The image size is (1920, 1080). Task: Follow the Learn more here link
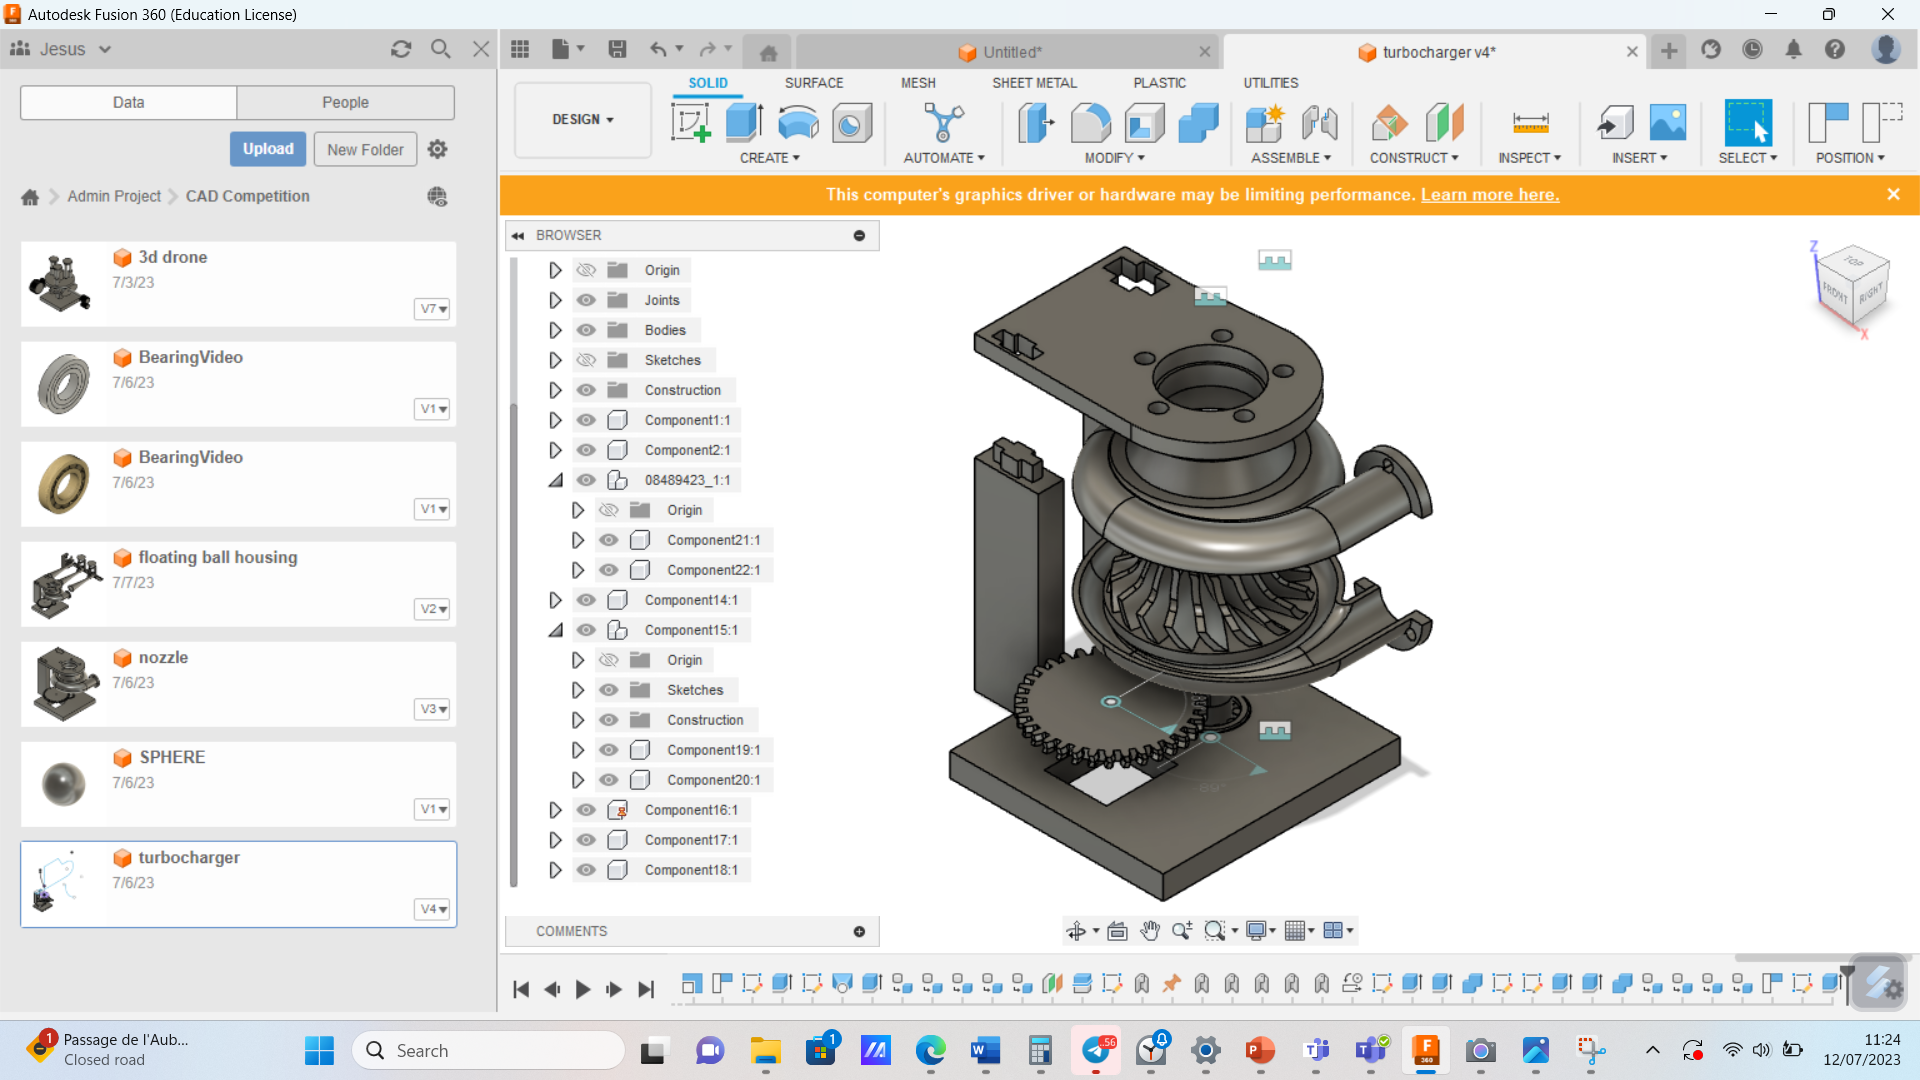[x=1489, y=195]
